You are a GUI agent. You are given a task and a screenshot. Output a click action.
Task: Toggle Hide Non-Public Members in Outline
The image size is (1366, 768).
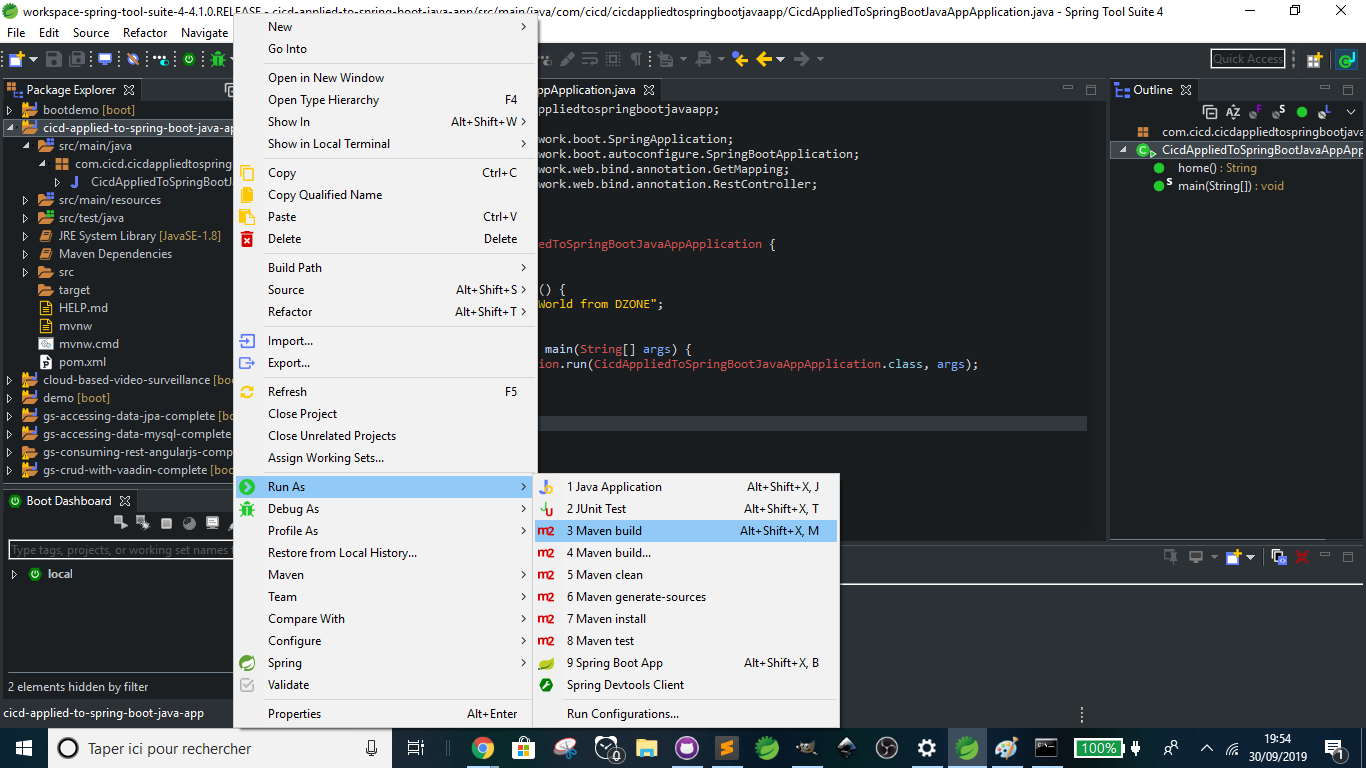pyautogui.click(x=1302, y=112)
